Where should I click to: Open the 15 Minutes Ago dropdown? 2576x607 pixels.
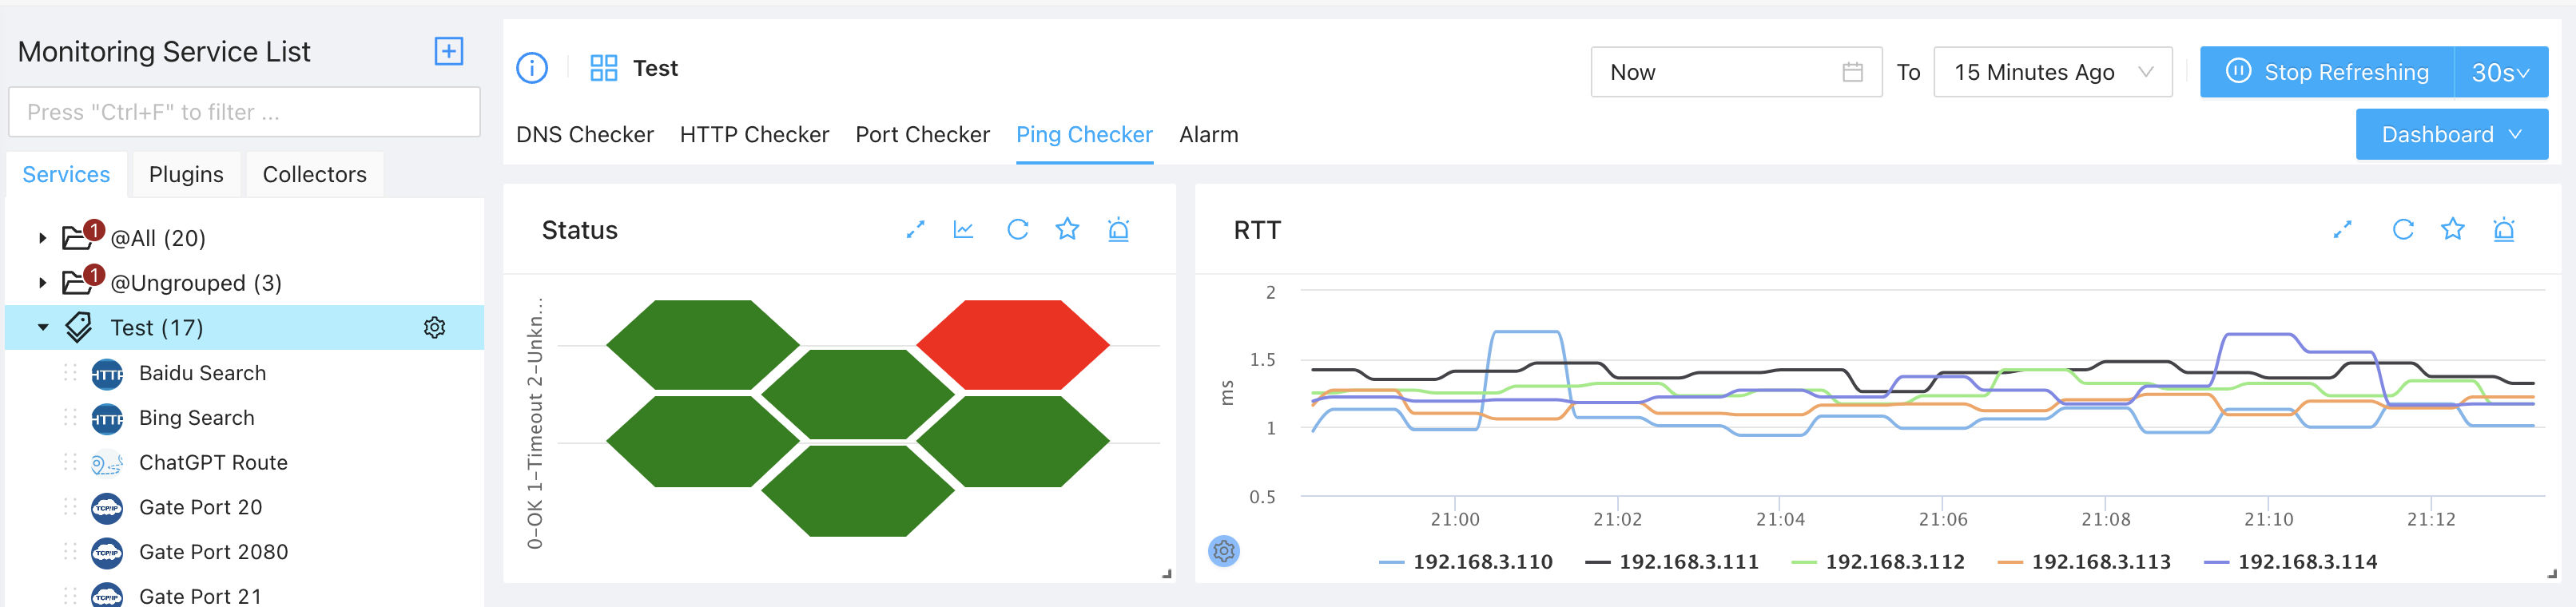[x=2052, y=72]
